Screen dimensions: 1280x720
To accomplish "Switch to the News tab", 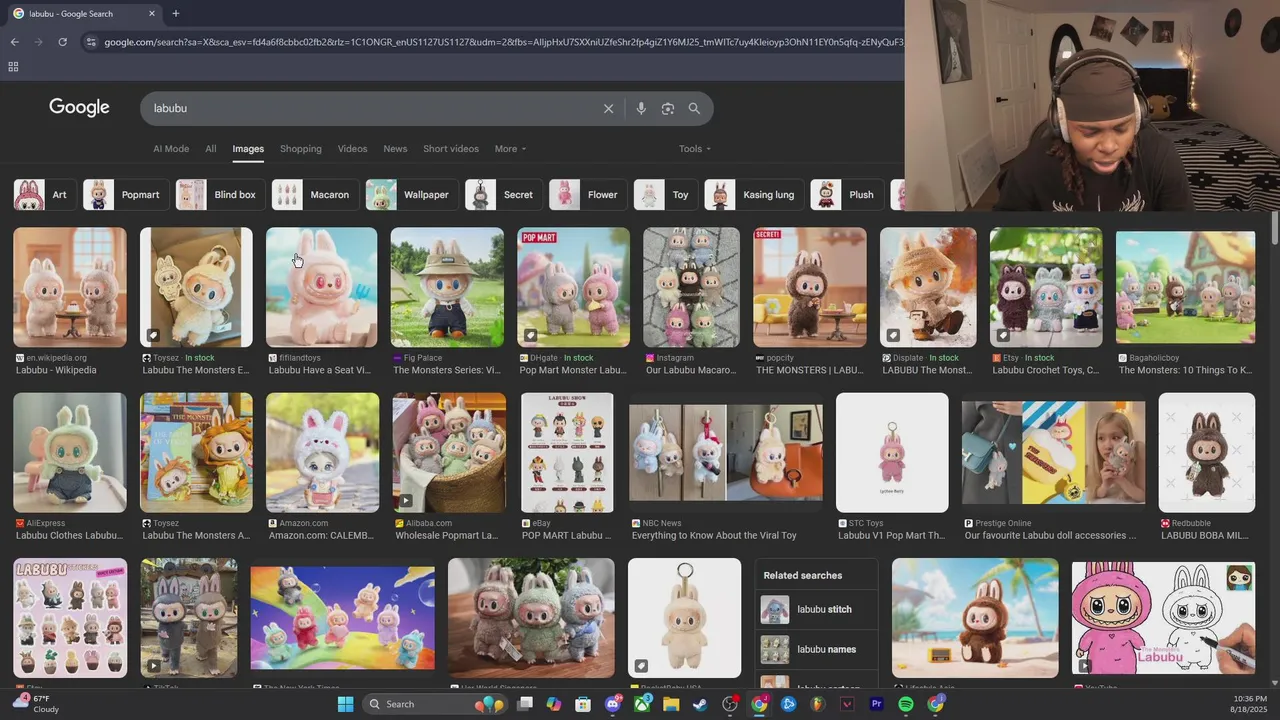I will click(395, 149).
